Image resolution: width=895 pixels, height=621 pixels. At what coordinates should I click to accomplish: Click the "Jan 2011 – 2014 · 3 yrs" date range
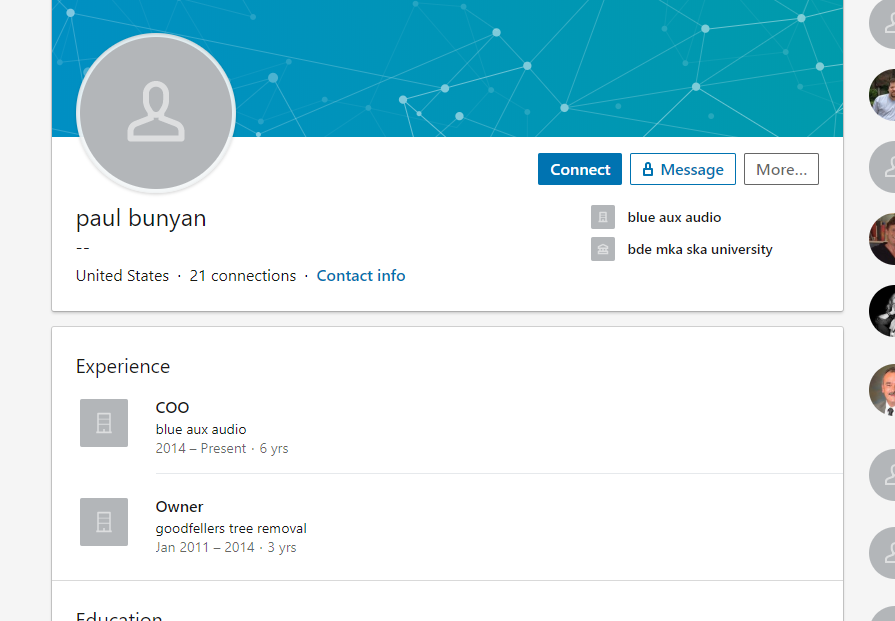coord(226,547)
